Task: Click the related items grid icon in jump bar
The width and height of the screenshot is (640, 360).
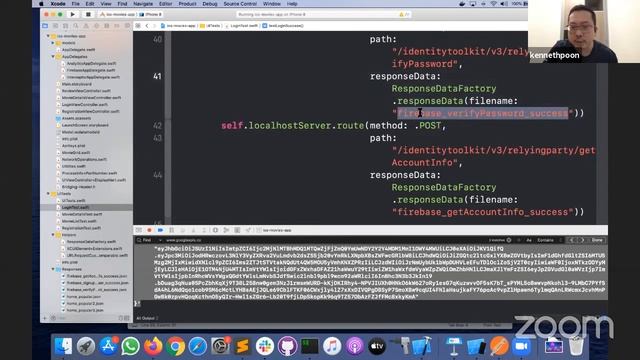Action: pyautogui.click(x=138, y=26)
